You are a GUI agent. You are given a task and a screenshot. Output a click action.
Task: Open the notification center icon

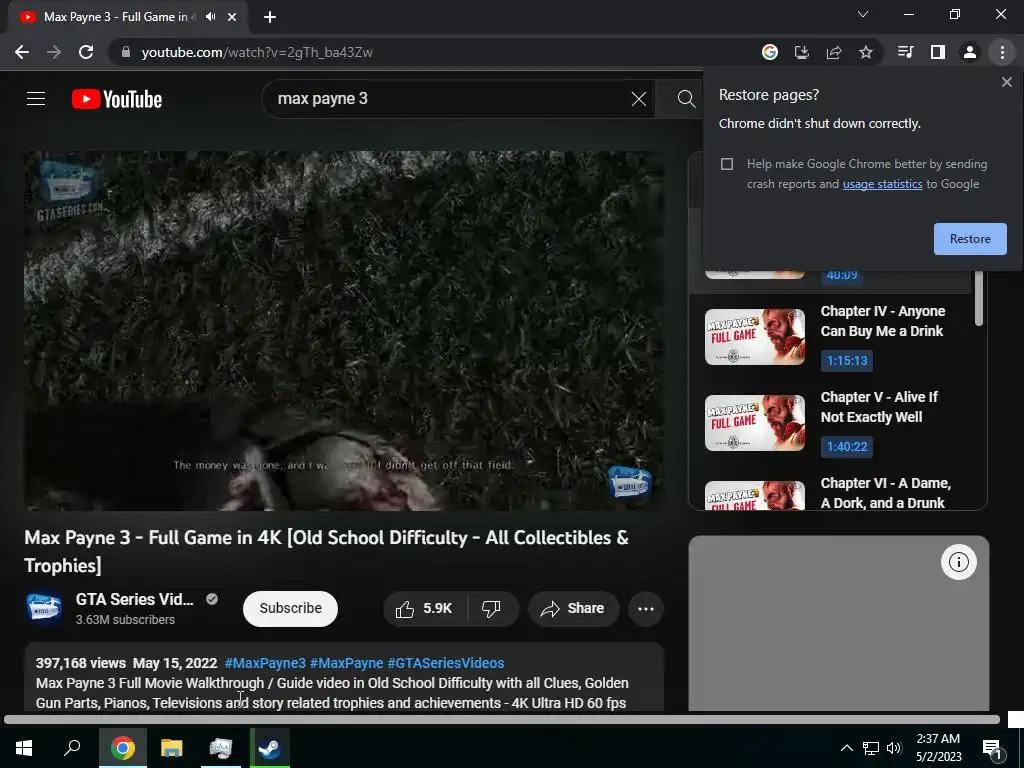(x=991, y=748)
